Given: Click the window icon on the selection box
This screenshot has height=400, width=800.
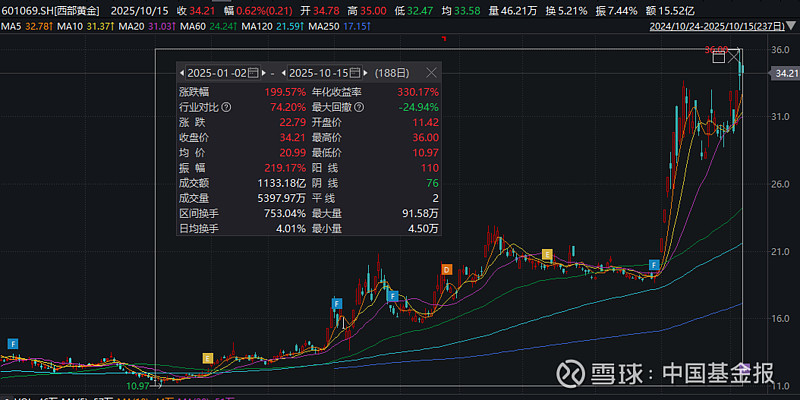Looking at the screenshot, I should [718, 57].
